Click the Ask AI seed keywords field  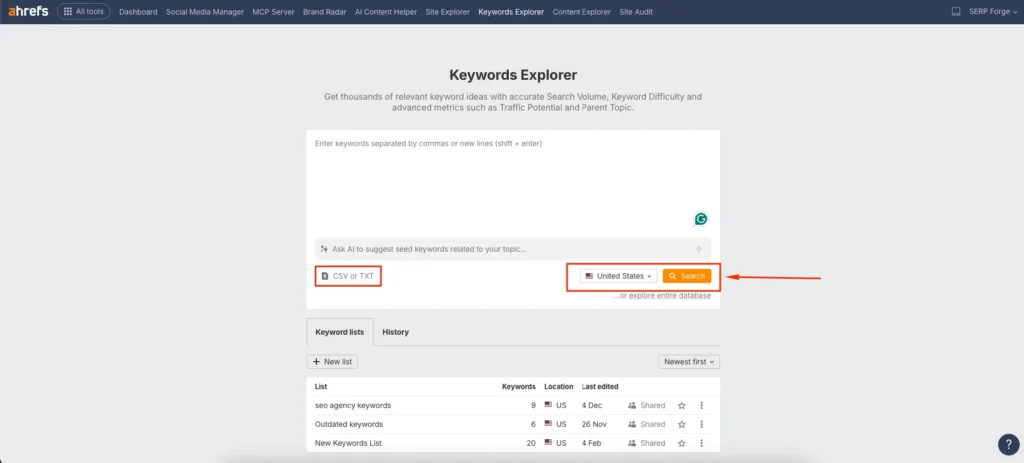pyautogui.click(x=513, y=249)
